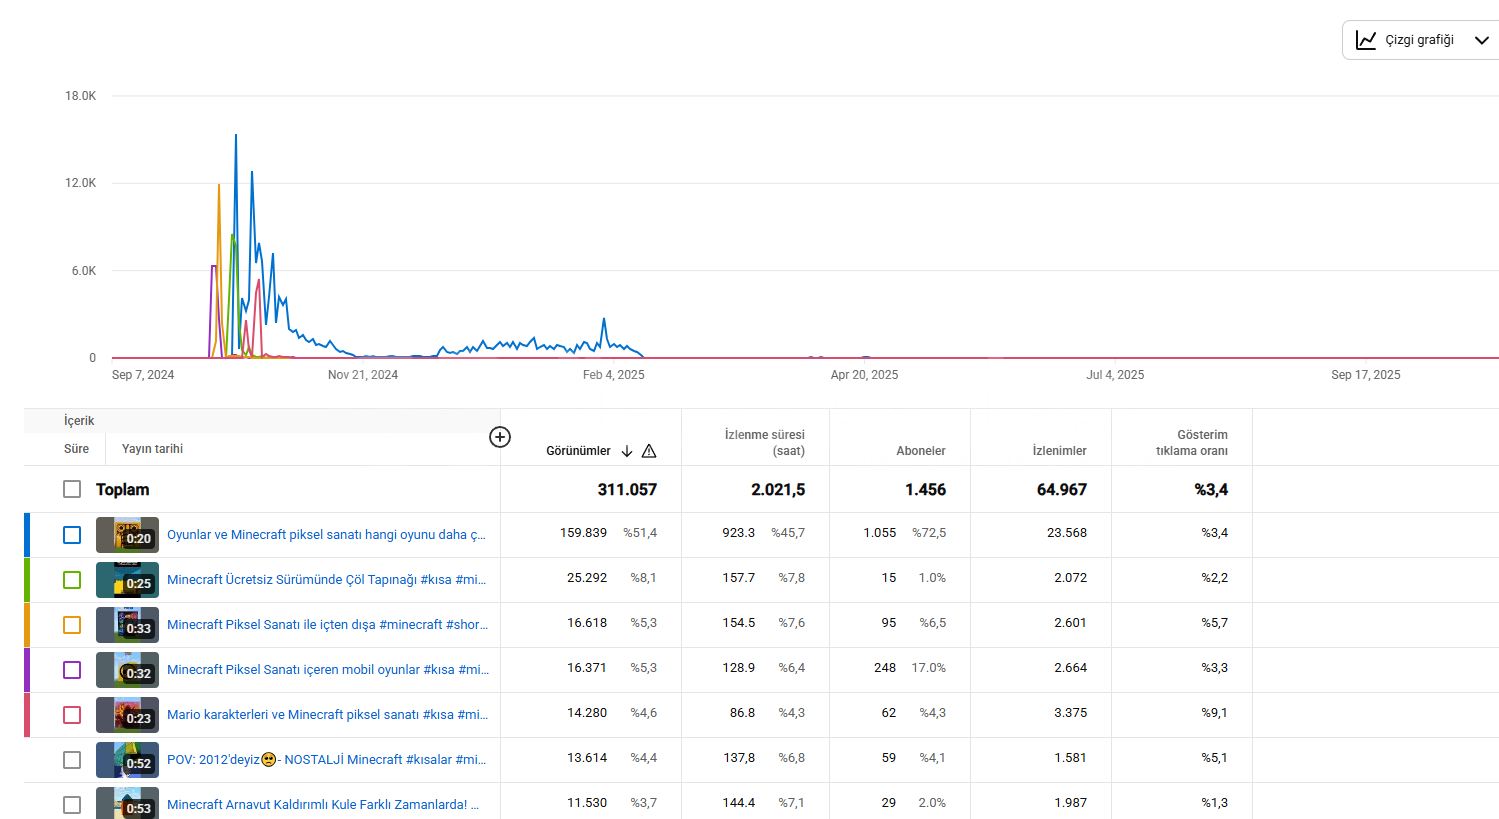Image resolution: width=1499 pixels, height=819 pixels.
Task: Click the warning triangle next to Görünümler
Action: pyautogui.click(x=649, y=451)
